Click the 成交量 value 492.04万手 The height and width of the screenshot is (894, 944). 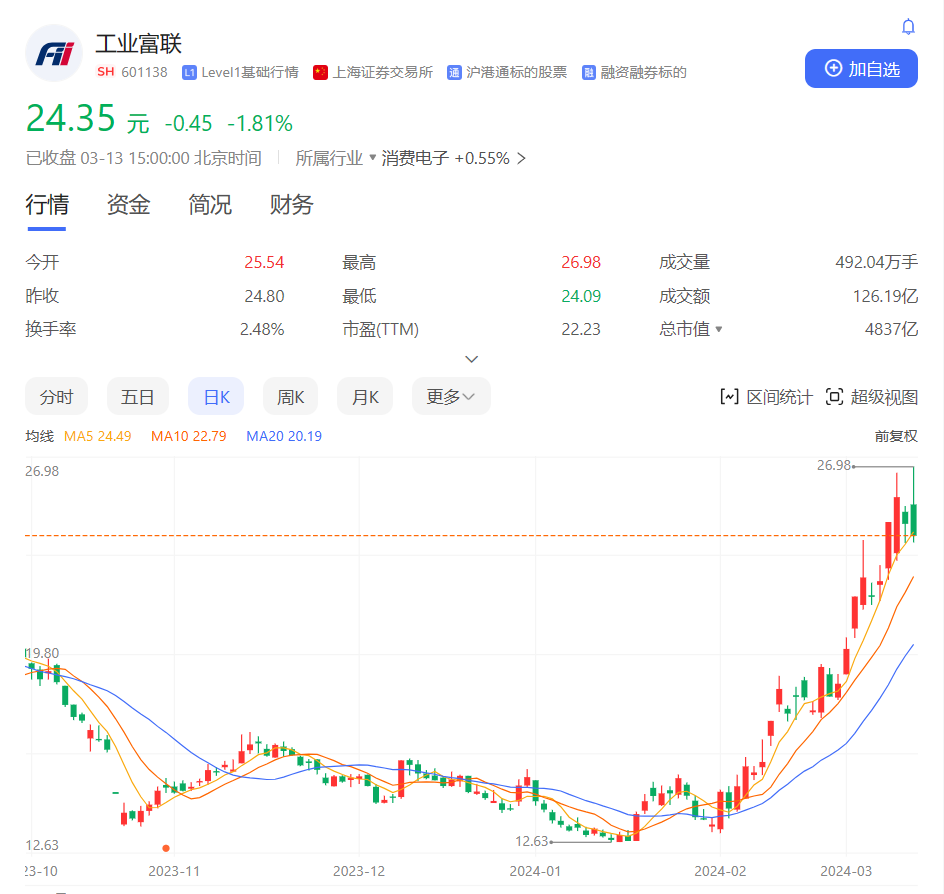(x=877, y=262)
